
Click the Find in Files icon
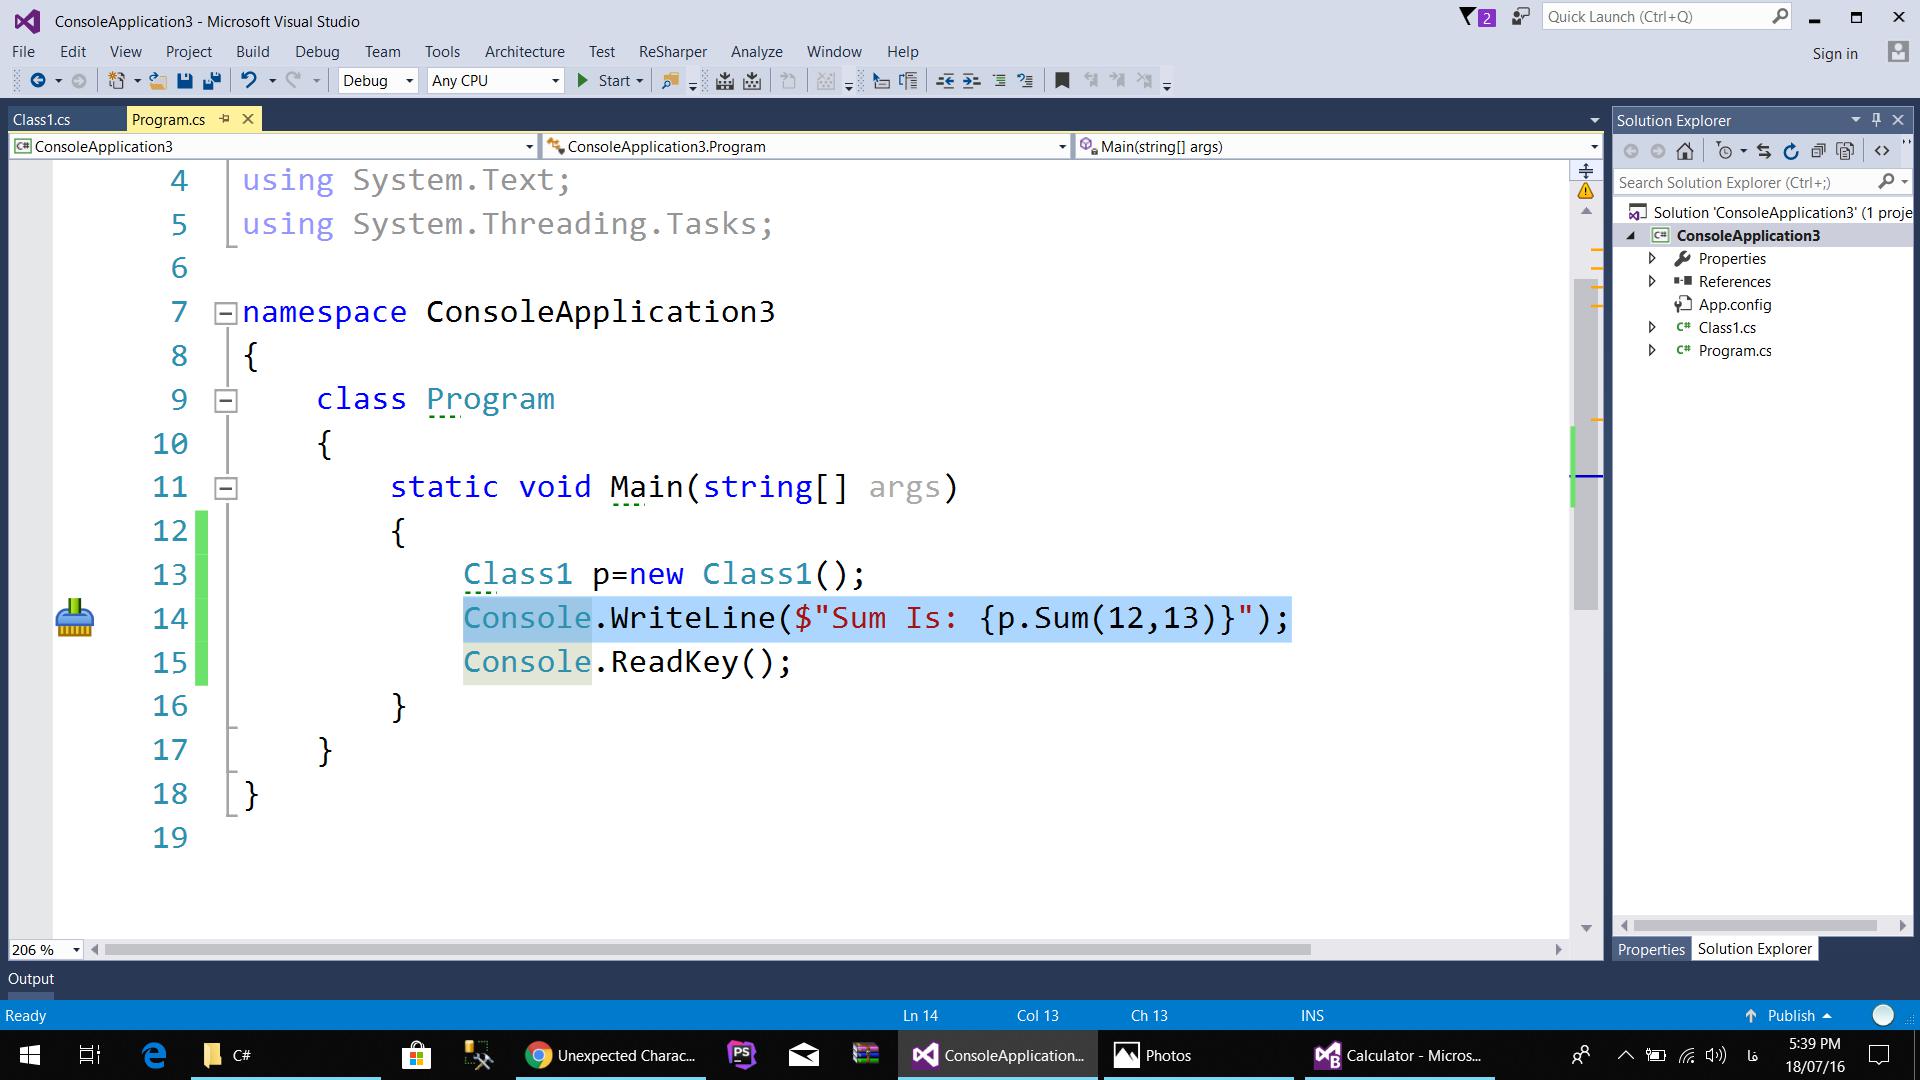[671, 81]
